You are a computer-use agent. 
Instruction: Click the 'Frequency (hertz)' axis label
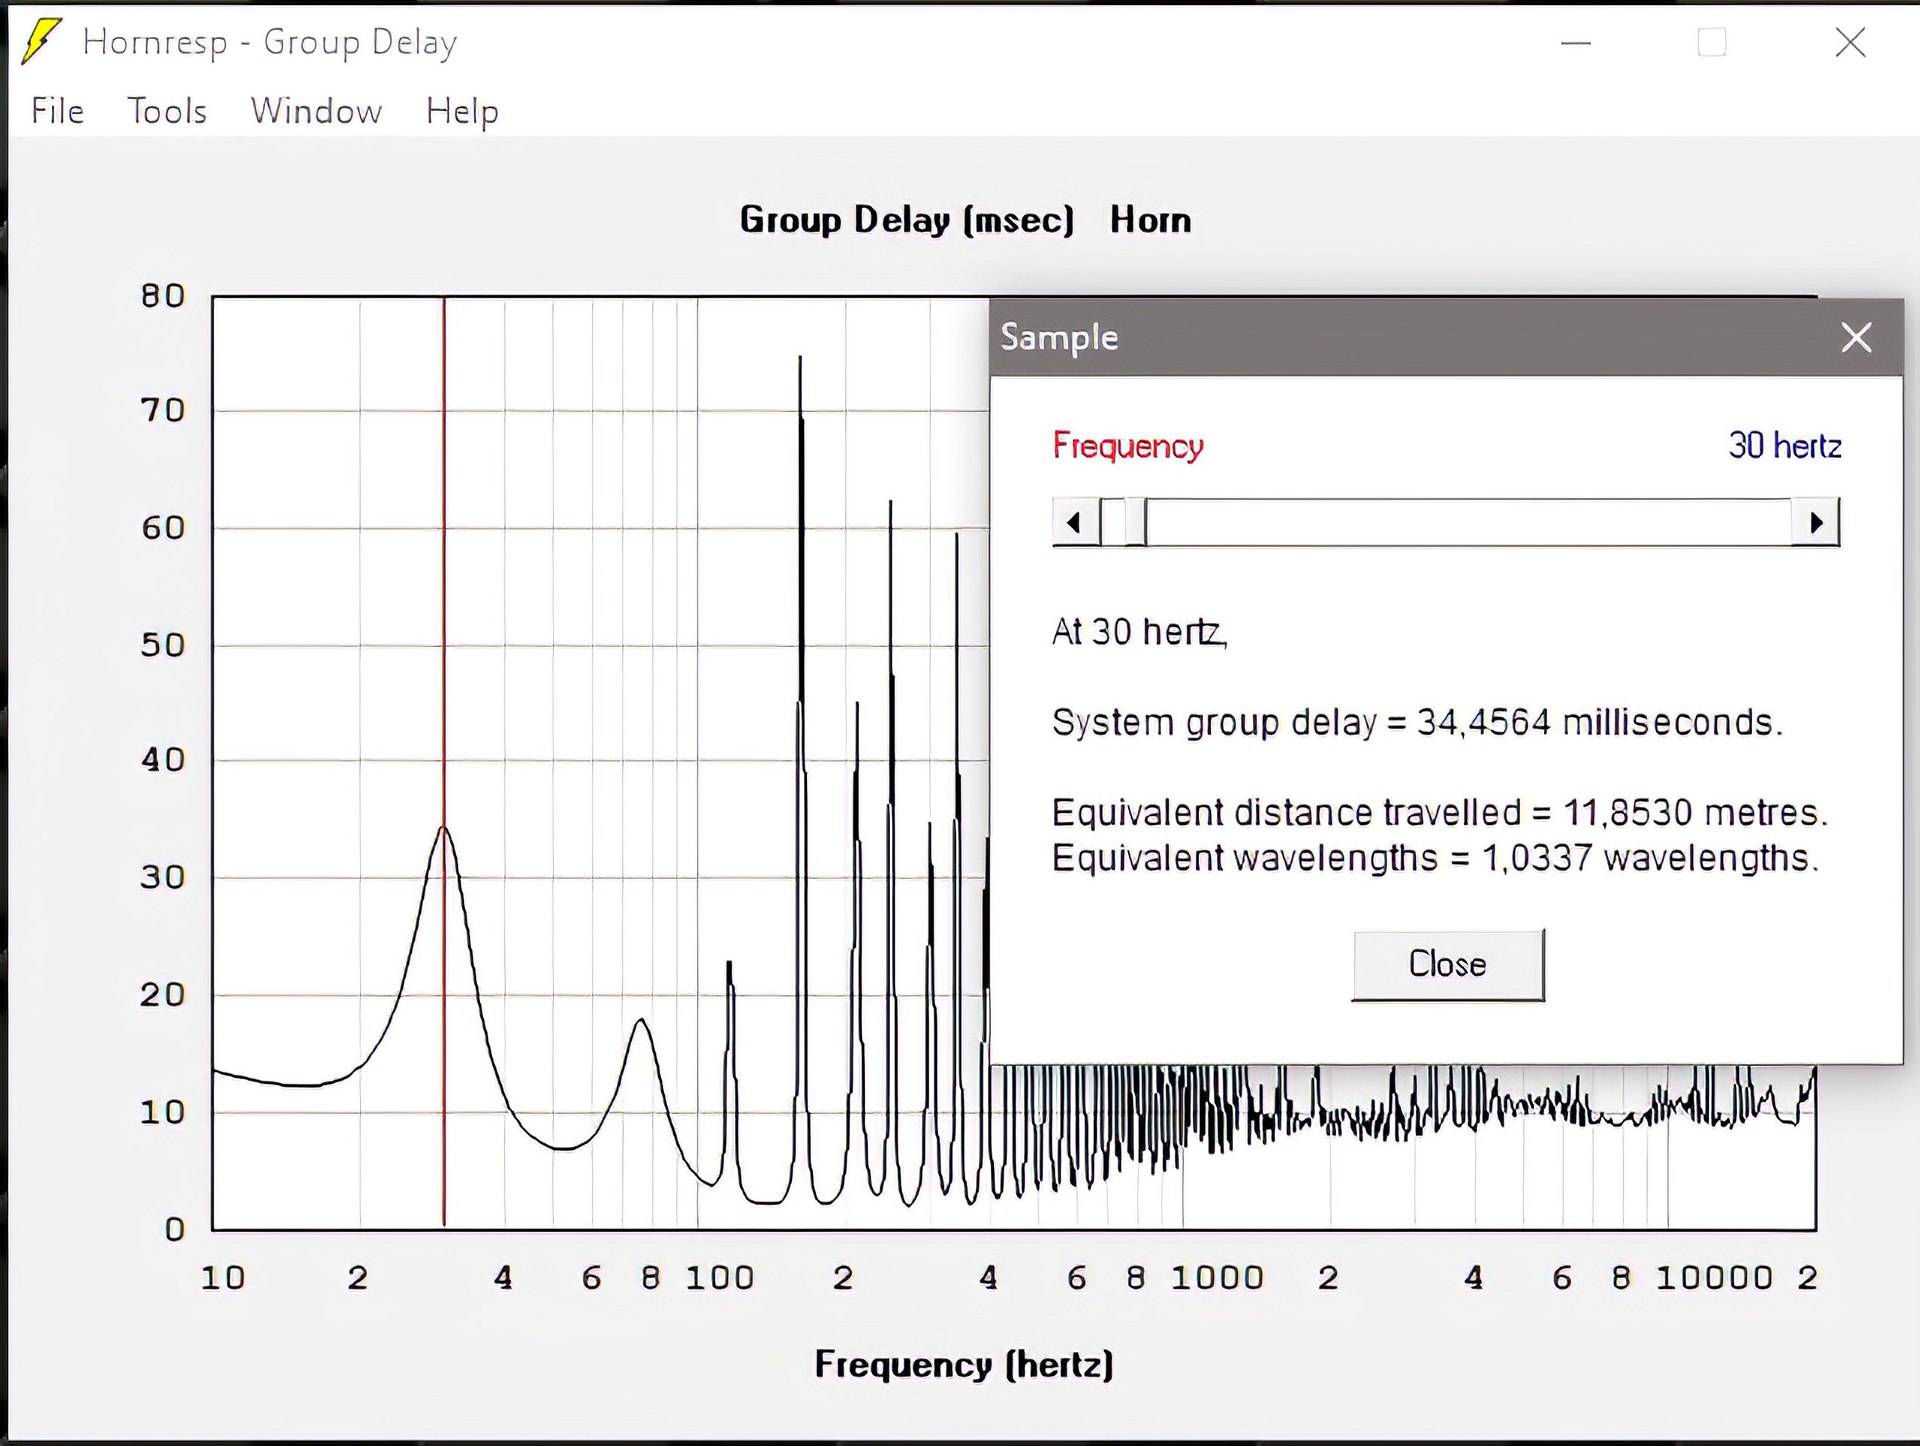[x=964, y=1364]
